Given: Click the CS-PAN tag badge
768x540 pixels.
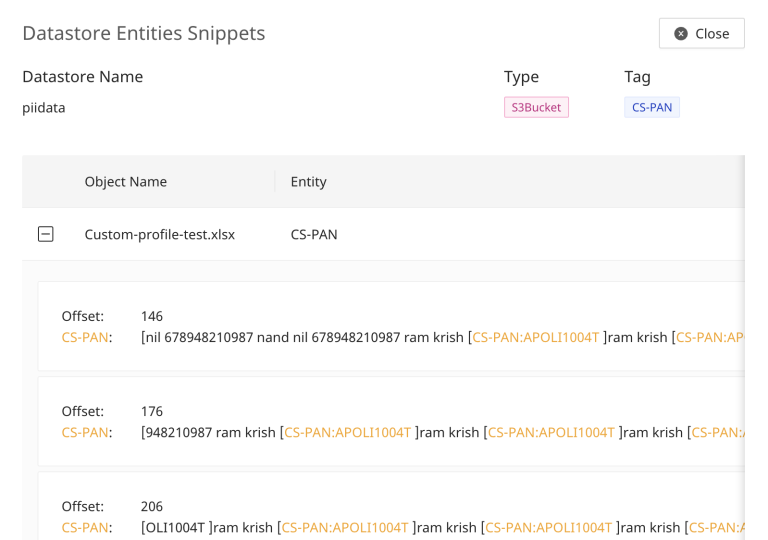Looking at the screenshot, I should coord(651,107).
